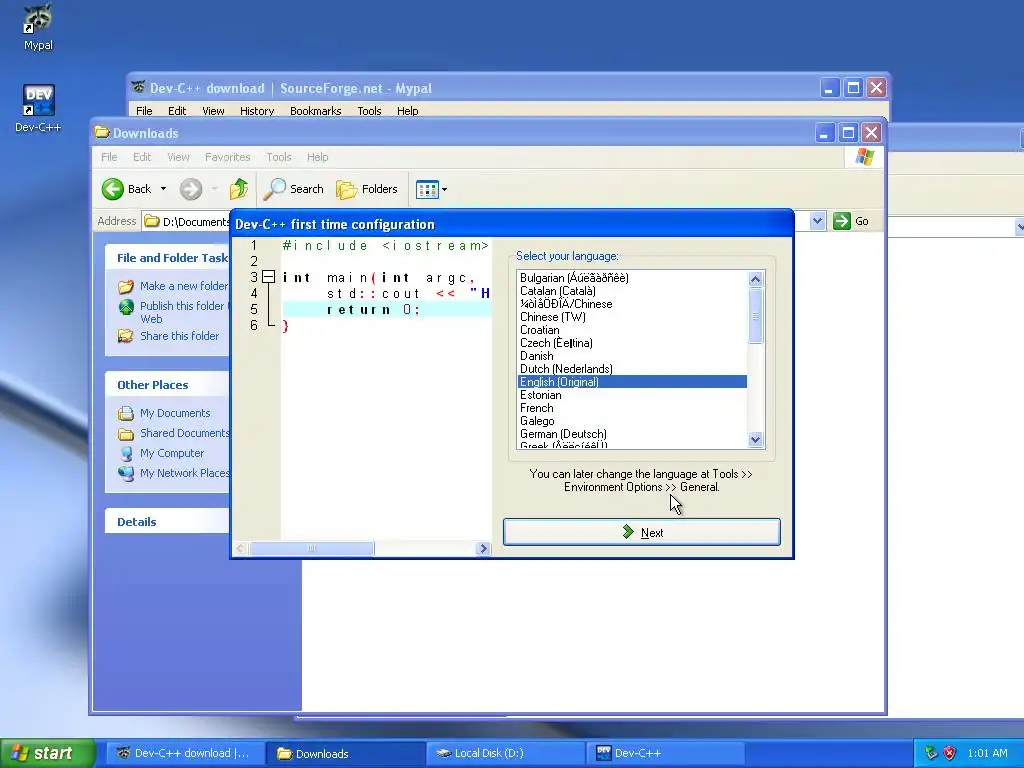Viewport: 1024px width, 768px height.
Task: Open the Windows start menu
Action: (48, 753)
